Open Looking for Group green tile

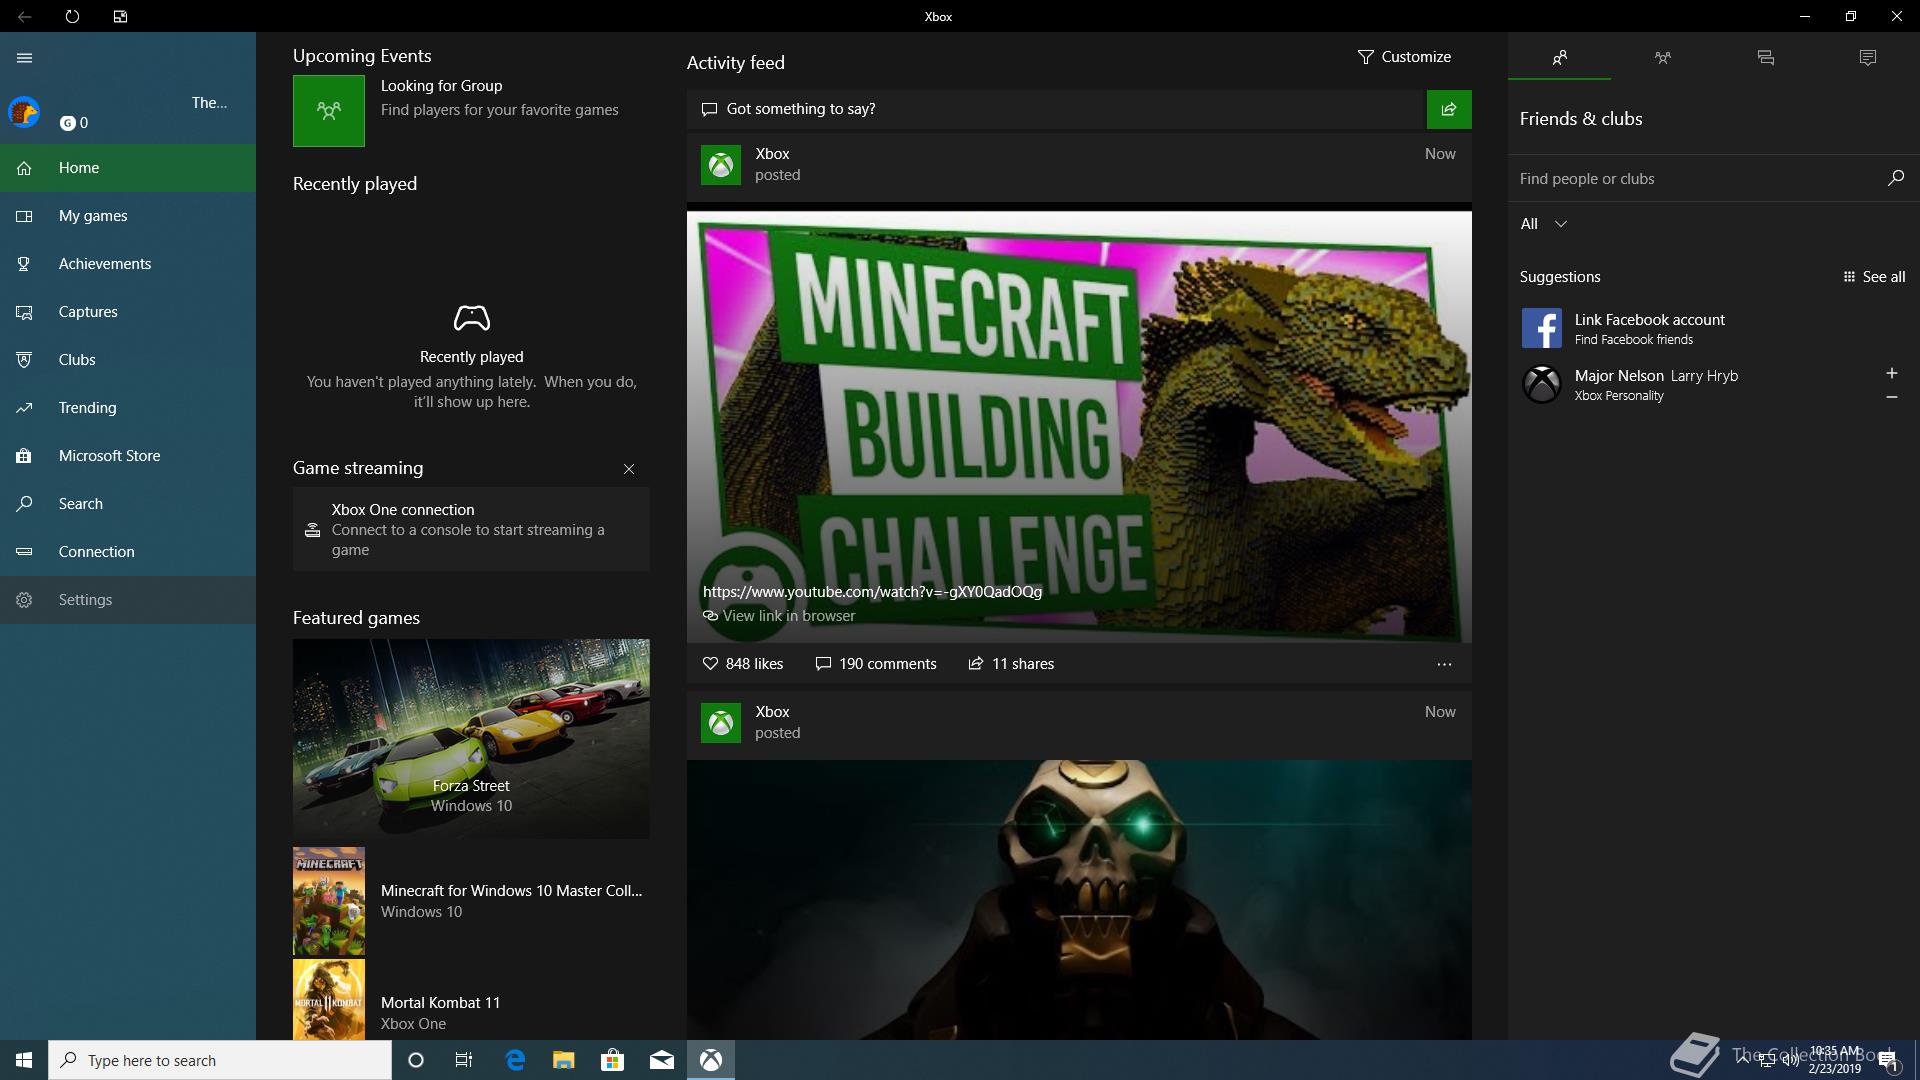pyautogui.click(x=329, y=111)
